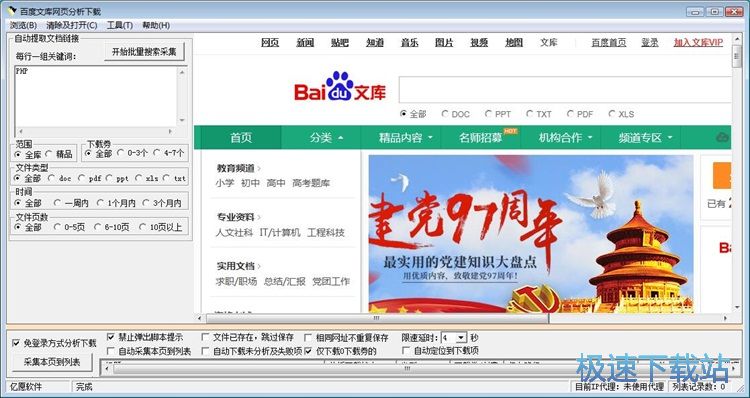The image size is (750, 398).
Task: Expand 机构合作 dropdown menu
Action: tap(590, 138)
